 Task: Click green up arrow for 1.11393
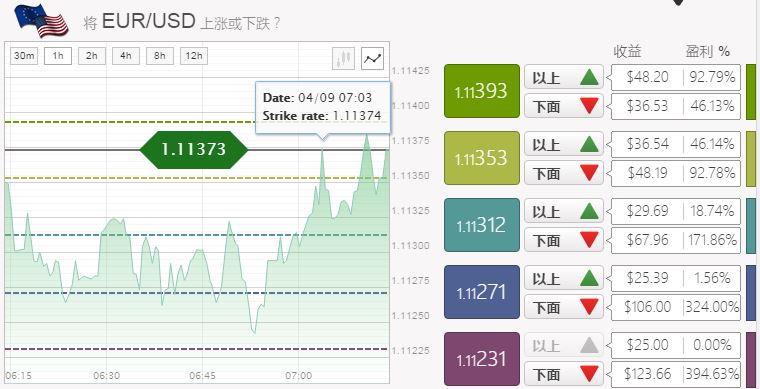point(589,78)
